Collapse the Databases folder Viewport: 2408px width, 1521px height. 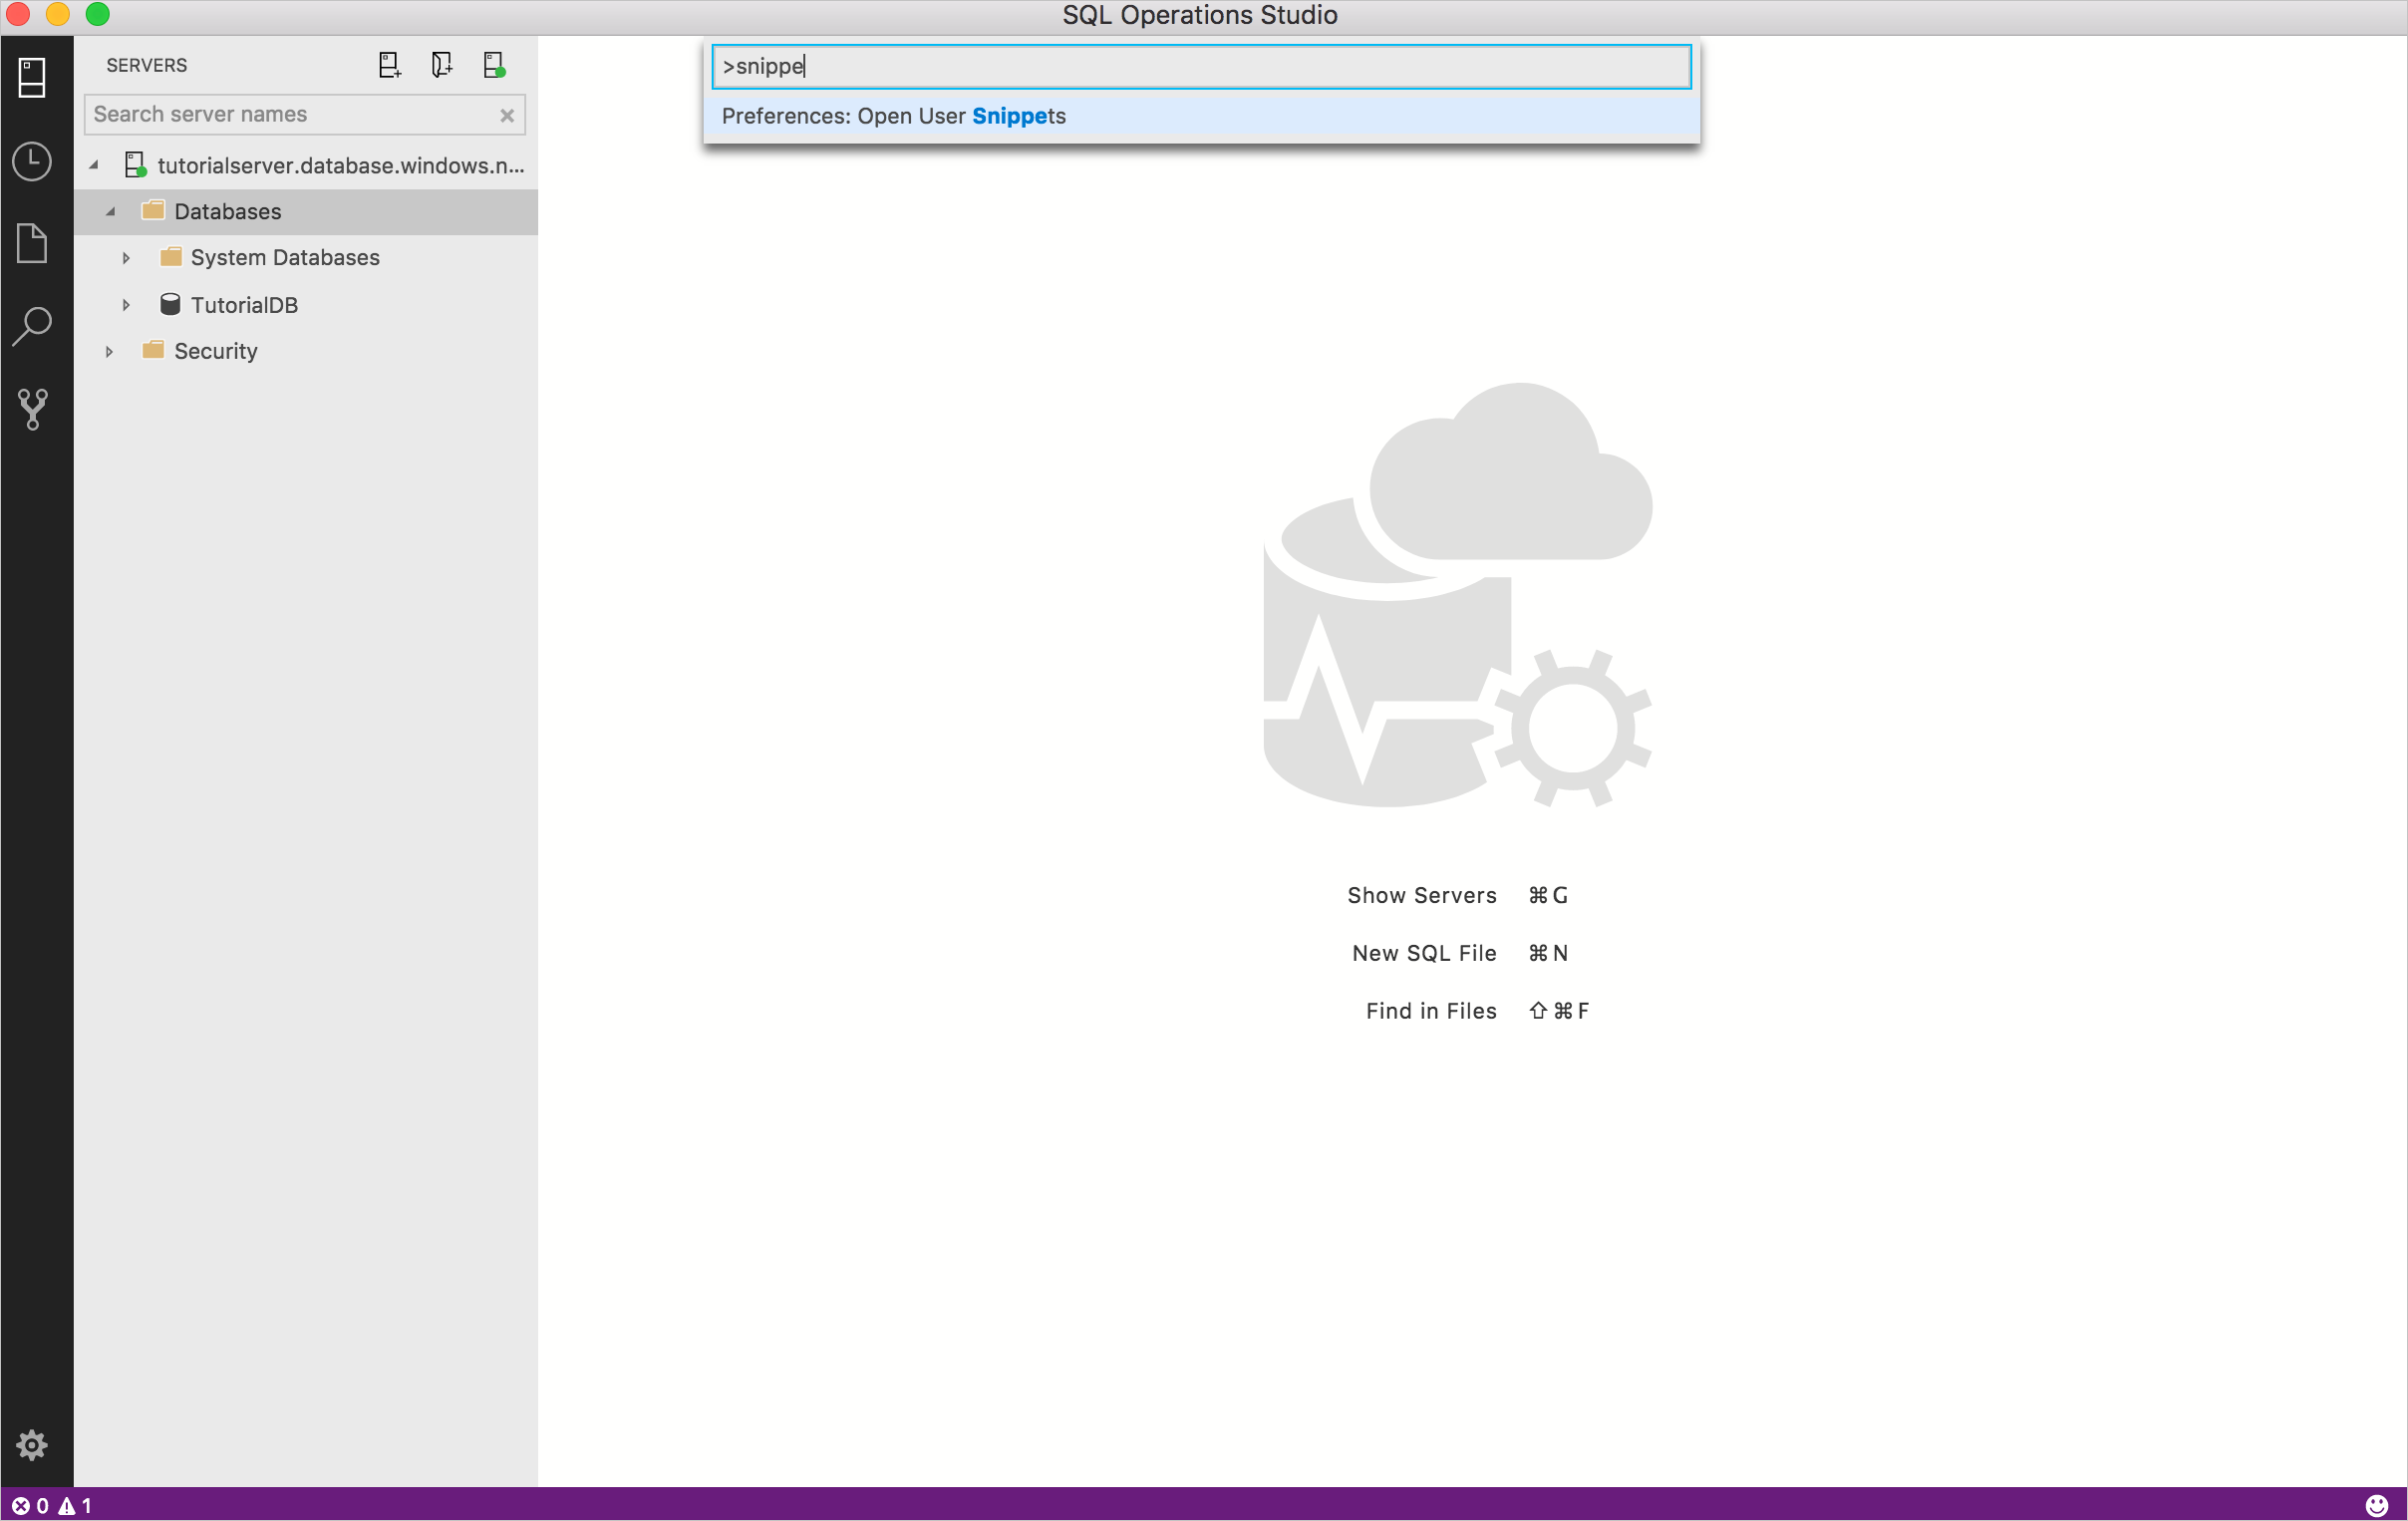tap(111, 210)
